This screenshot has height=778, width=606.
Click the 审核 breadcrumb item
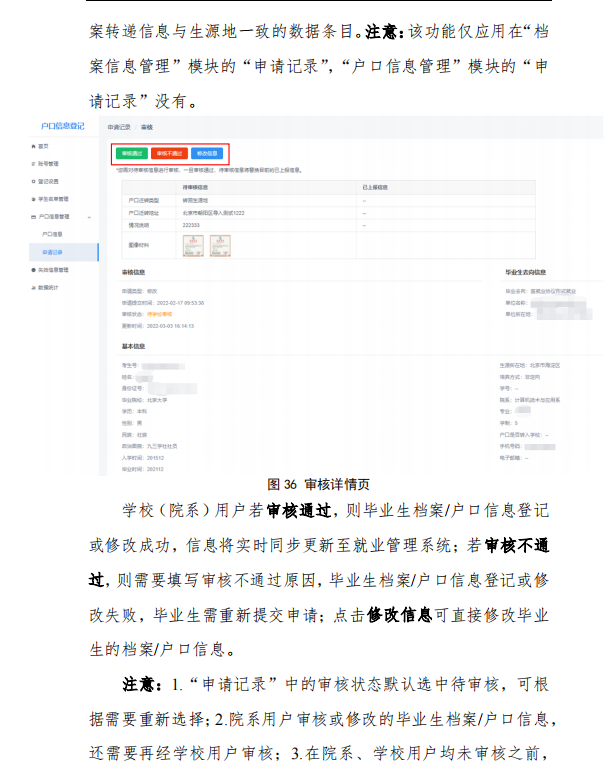click(147, 128)
